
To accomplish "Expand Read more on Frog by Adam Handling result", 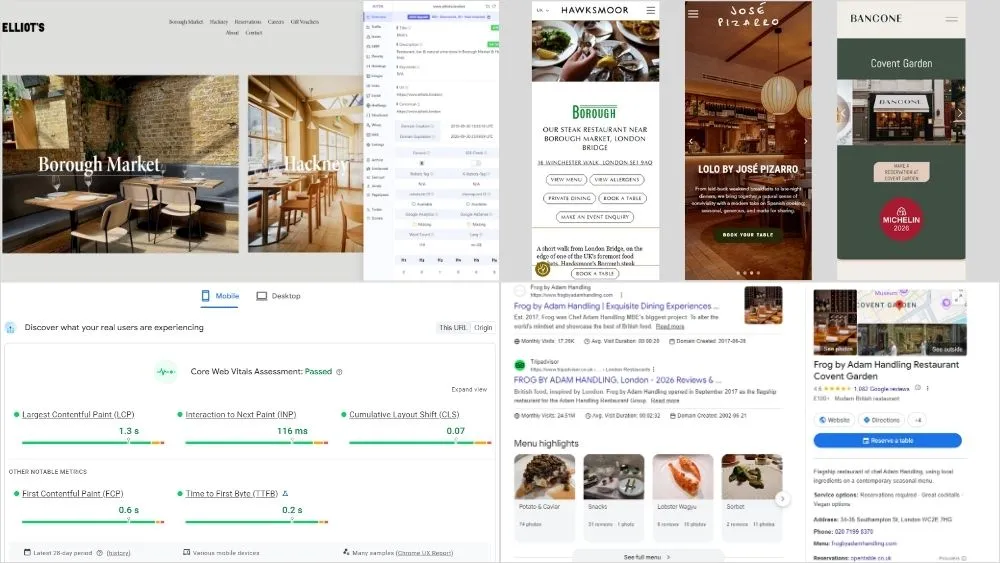I will 670,326.
